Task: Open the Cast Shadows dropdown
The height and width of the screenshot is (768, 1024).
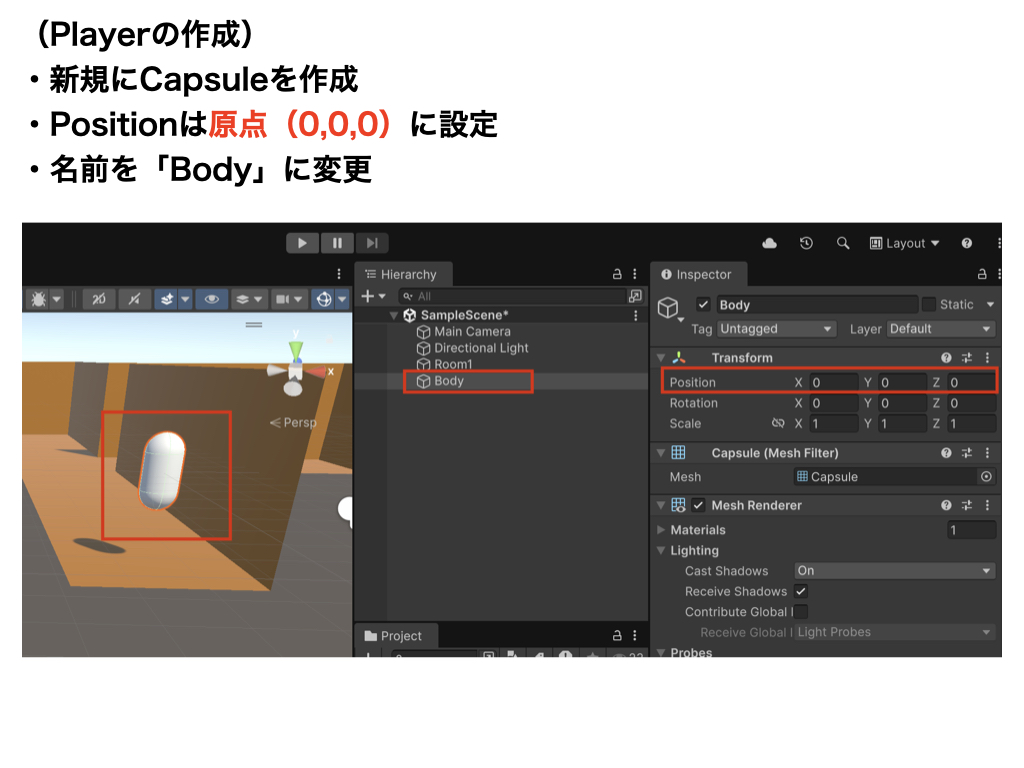Action: pyautogui.click(x=894, y=571)
